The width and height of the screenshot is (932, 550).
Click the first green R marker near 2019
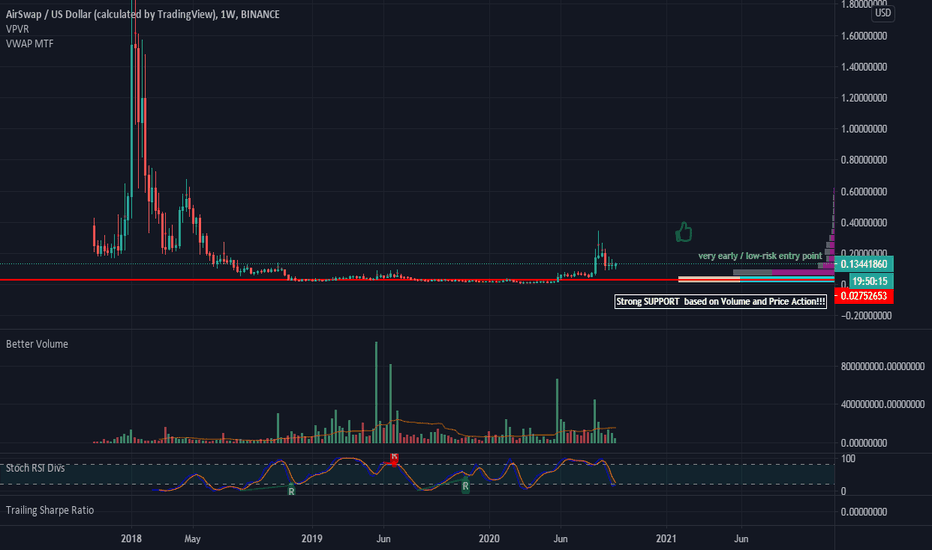[x=291, y=491]
